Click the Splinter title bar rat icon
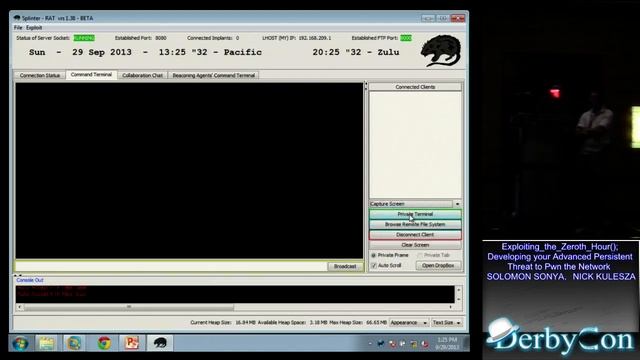This screenshot has height=360, width=640. coord(17,18)
